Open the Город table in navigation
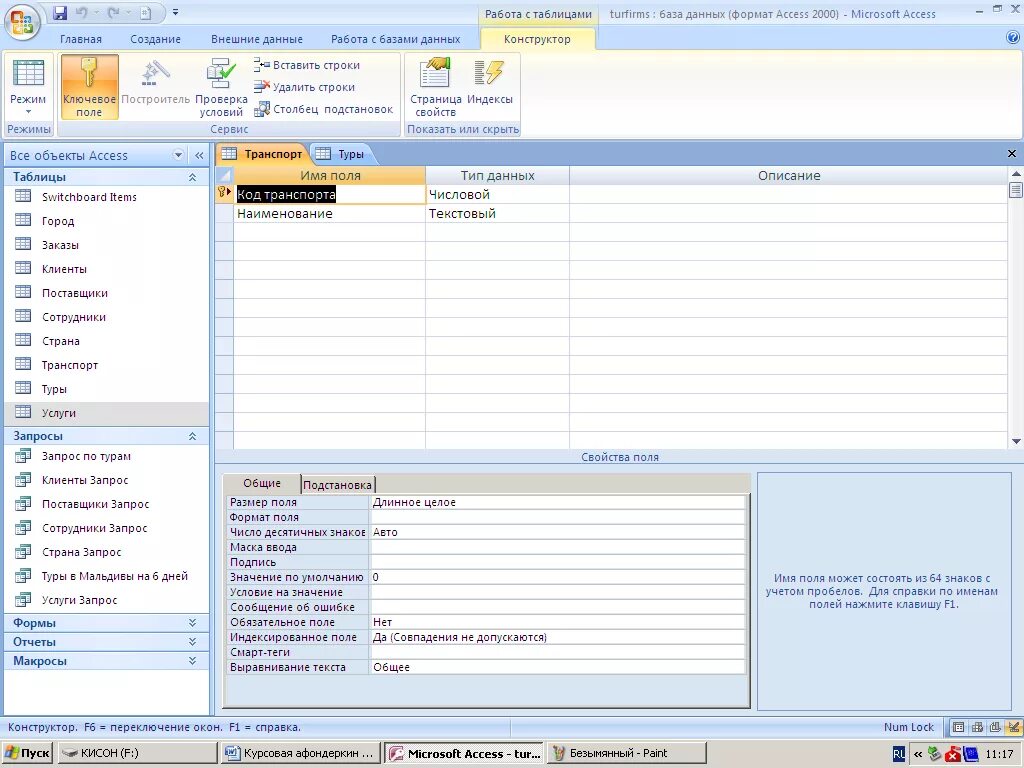Screen dimensions: 1024x768 click(57, 221)
